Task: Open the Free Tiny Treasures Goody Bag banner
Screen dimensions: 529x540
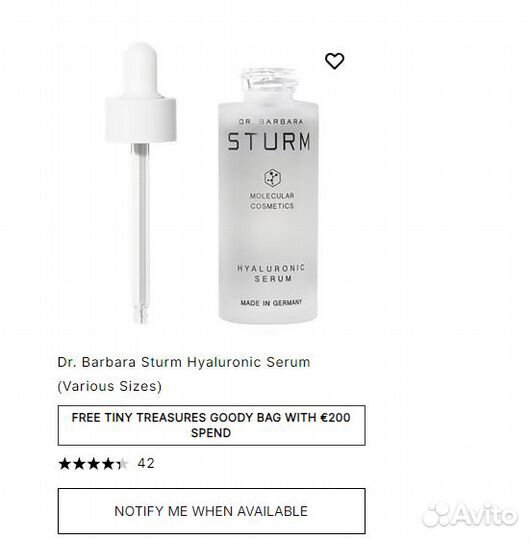Action: tap(211, 425)
